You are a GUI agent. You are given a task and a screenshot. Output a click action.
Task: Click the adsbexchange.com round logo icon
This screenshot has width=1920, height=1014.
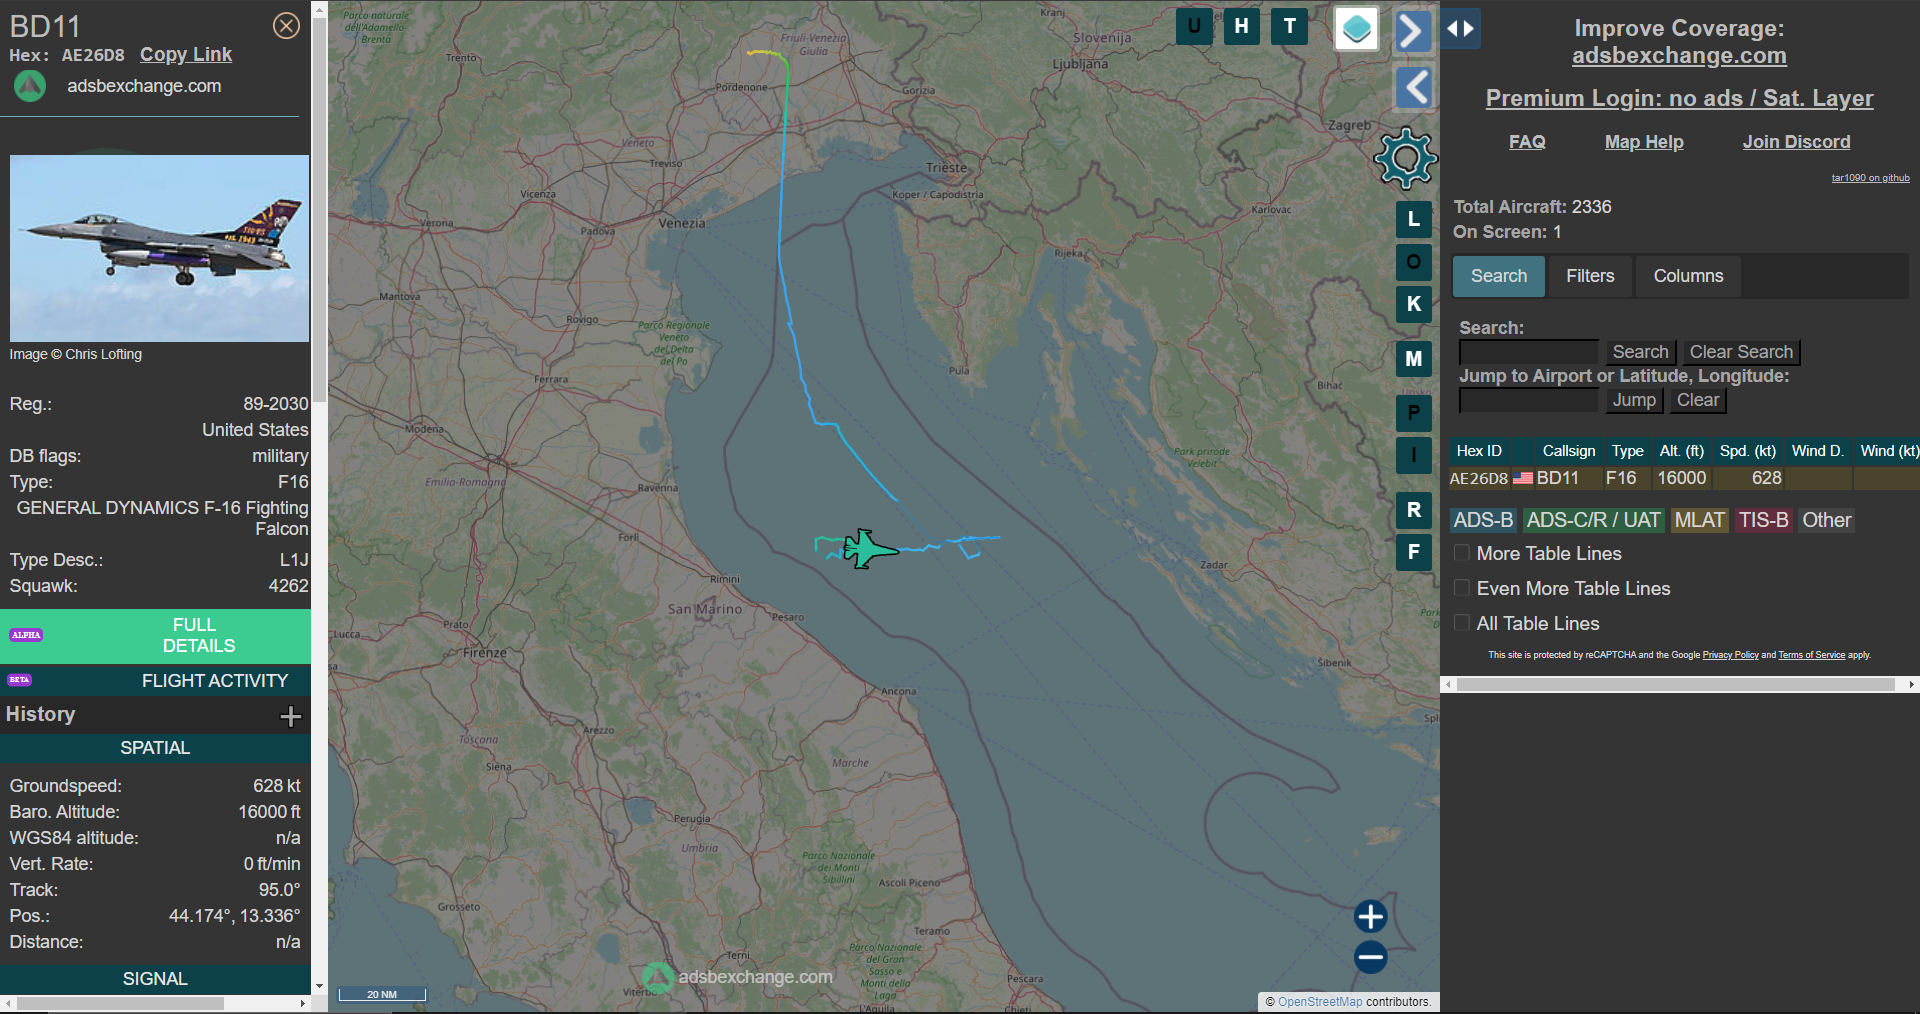(29, 86)
